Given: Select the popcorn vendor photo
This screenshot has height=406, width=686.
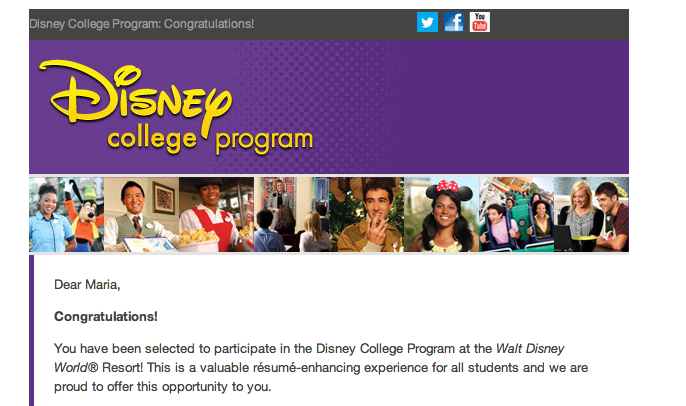Looking at the screenshot, I should click(216, 214).
